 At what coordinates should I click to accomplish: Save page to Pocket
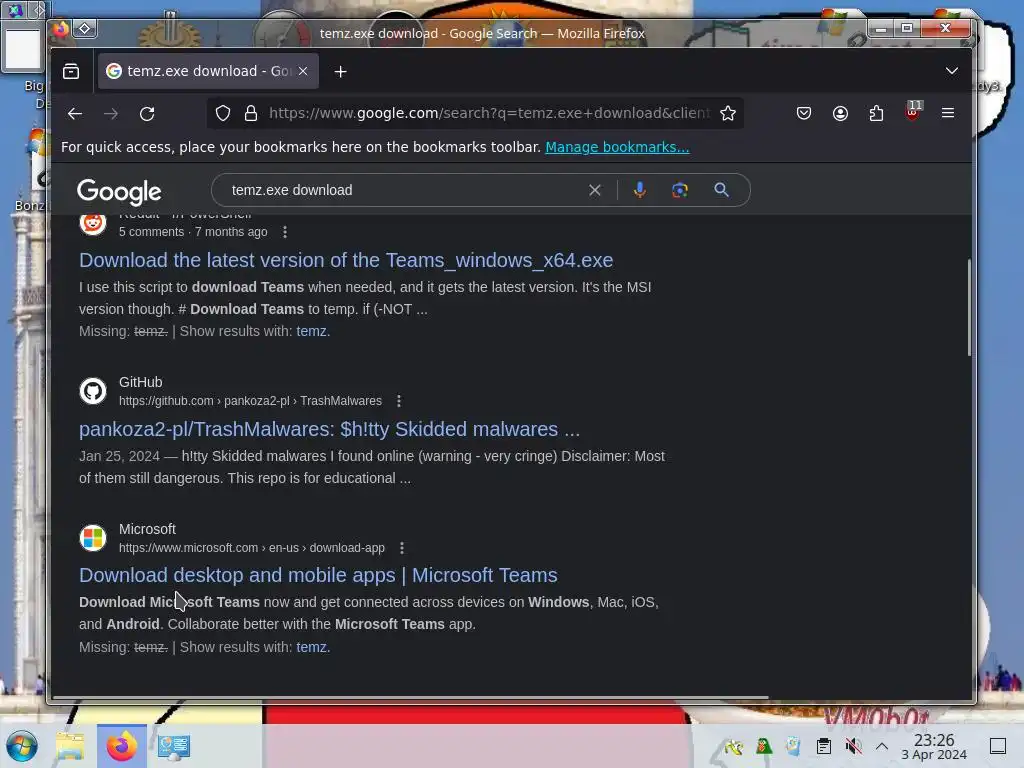[x=804, y=114]
